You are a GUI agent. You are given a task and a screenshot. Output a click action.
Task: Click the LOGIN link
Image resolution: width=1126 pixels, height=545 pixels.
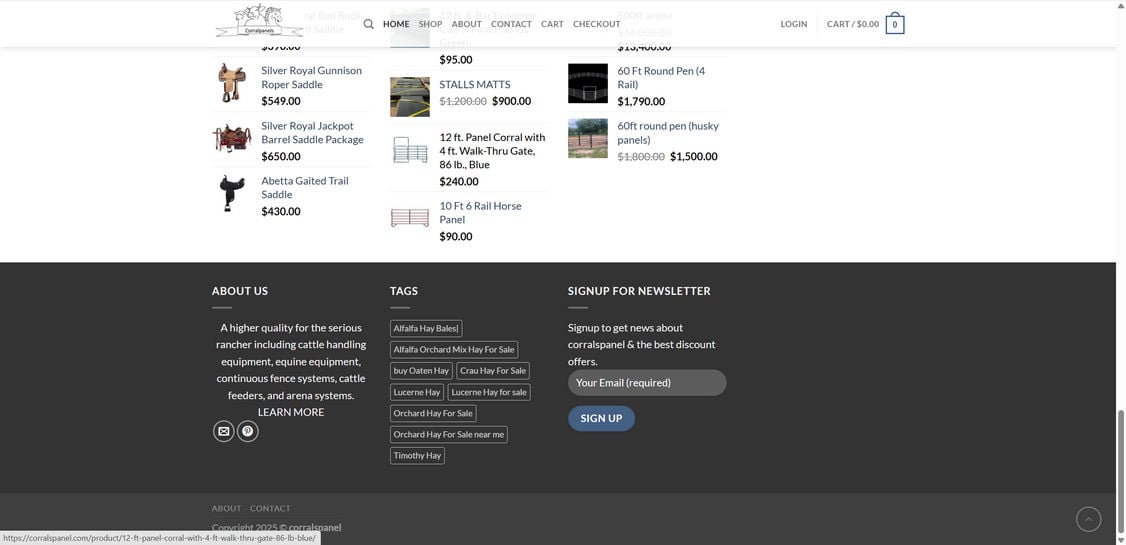pyautogui.click(x=794, y=24)
